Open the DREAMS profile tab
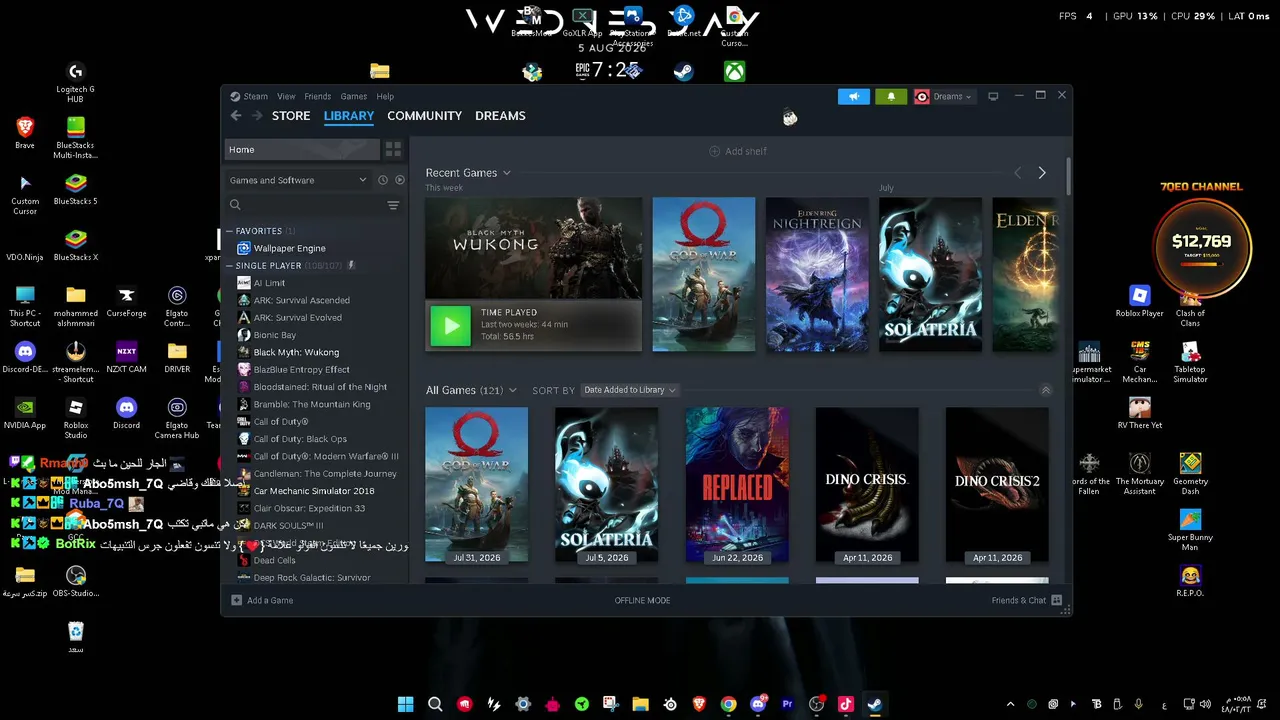The image size is (1280, 720). click(x=500, y=116)
